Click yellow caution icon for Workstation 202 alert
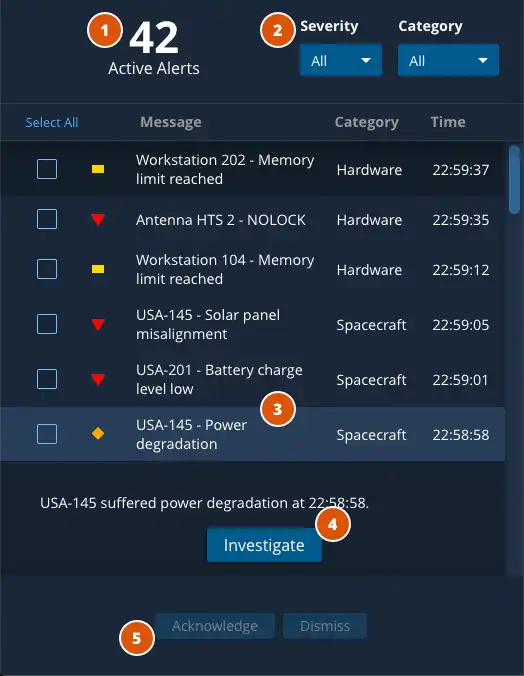The image size is (524, 676). [98, 169]
